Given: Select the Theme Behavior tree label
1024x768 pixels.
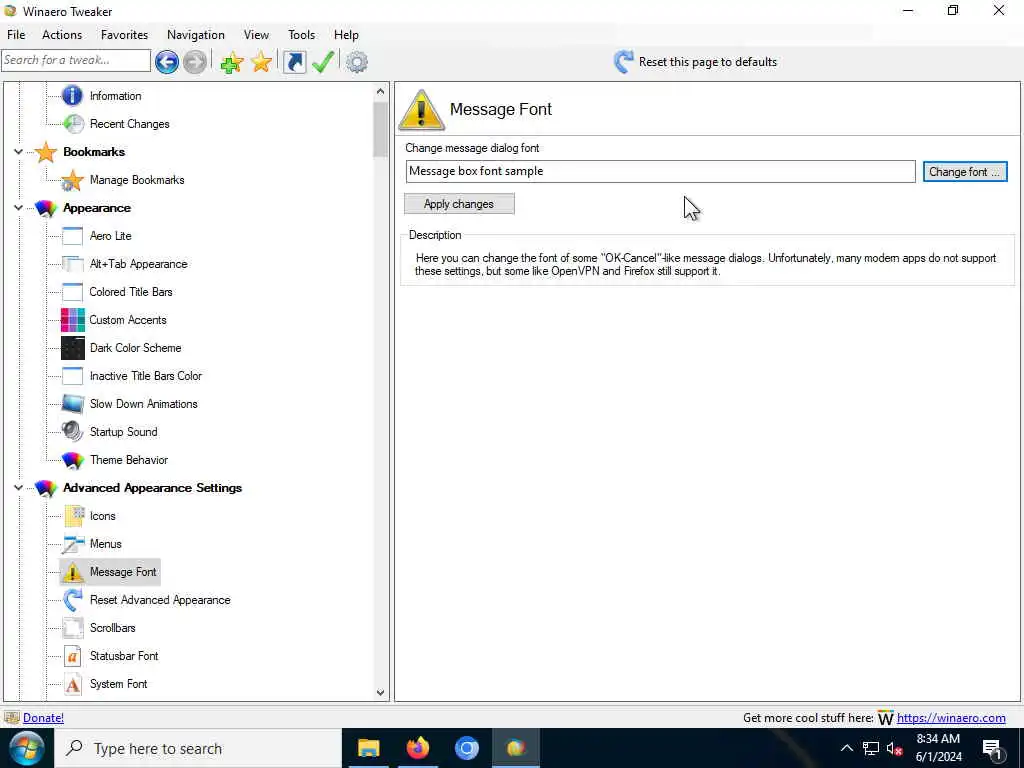Looking at the screenshot, I should [x=129, y=460].
